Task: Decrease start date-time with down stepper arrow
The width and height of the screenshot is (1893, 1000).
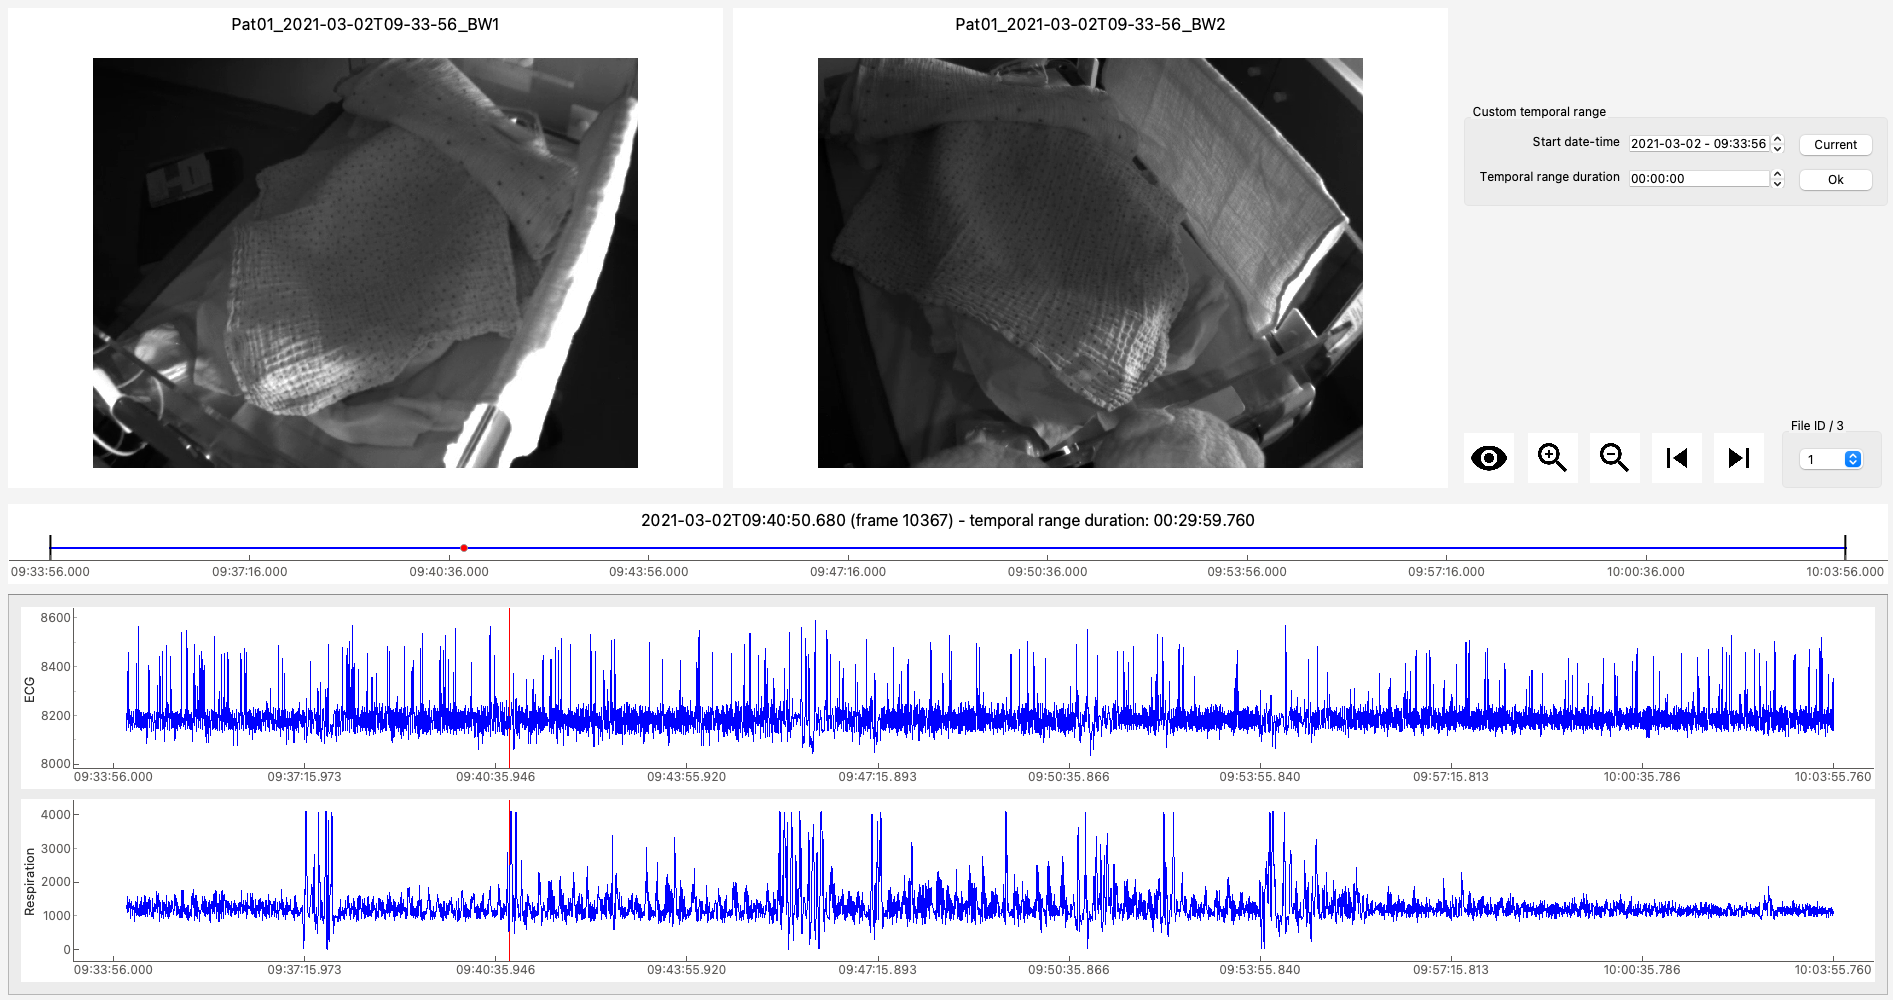Action: 1777,149
